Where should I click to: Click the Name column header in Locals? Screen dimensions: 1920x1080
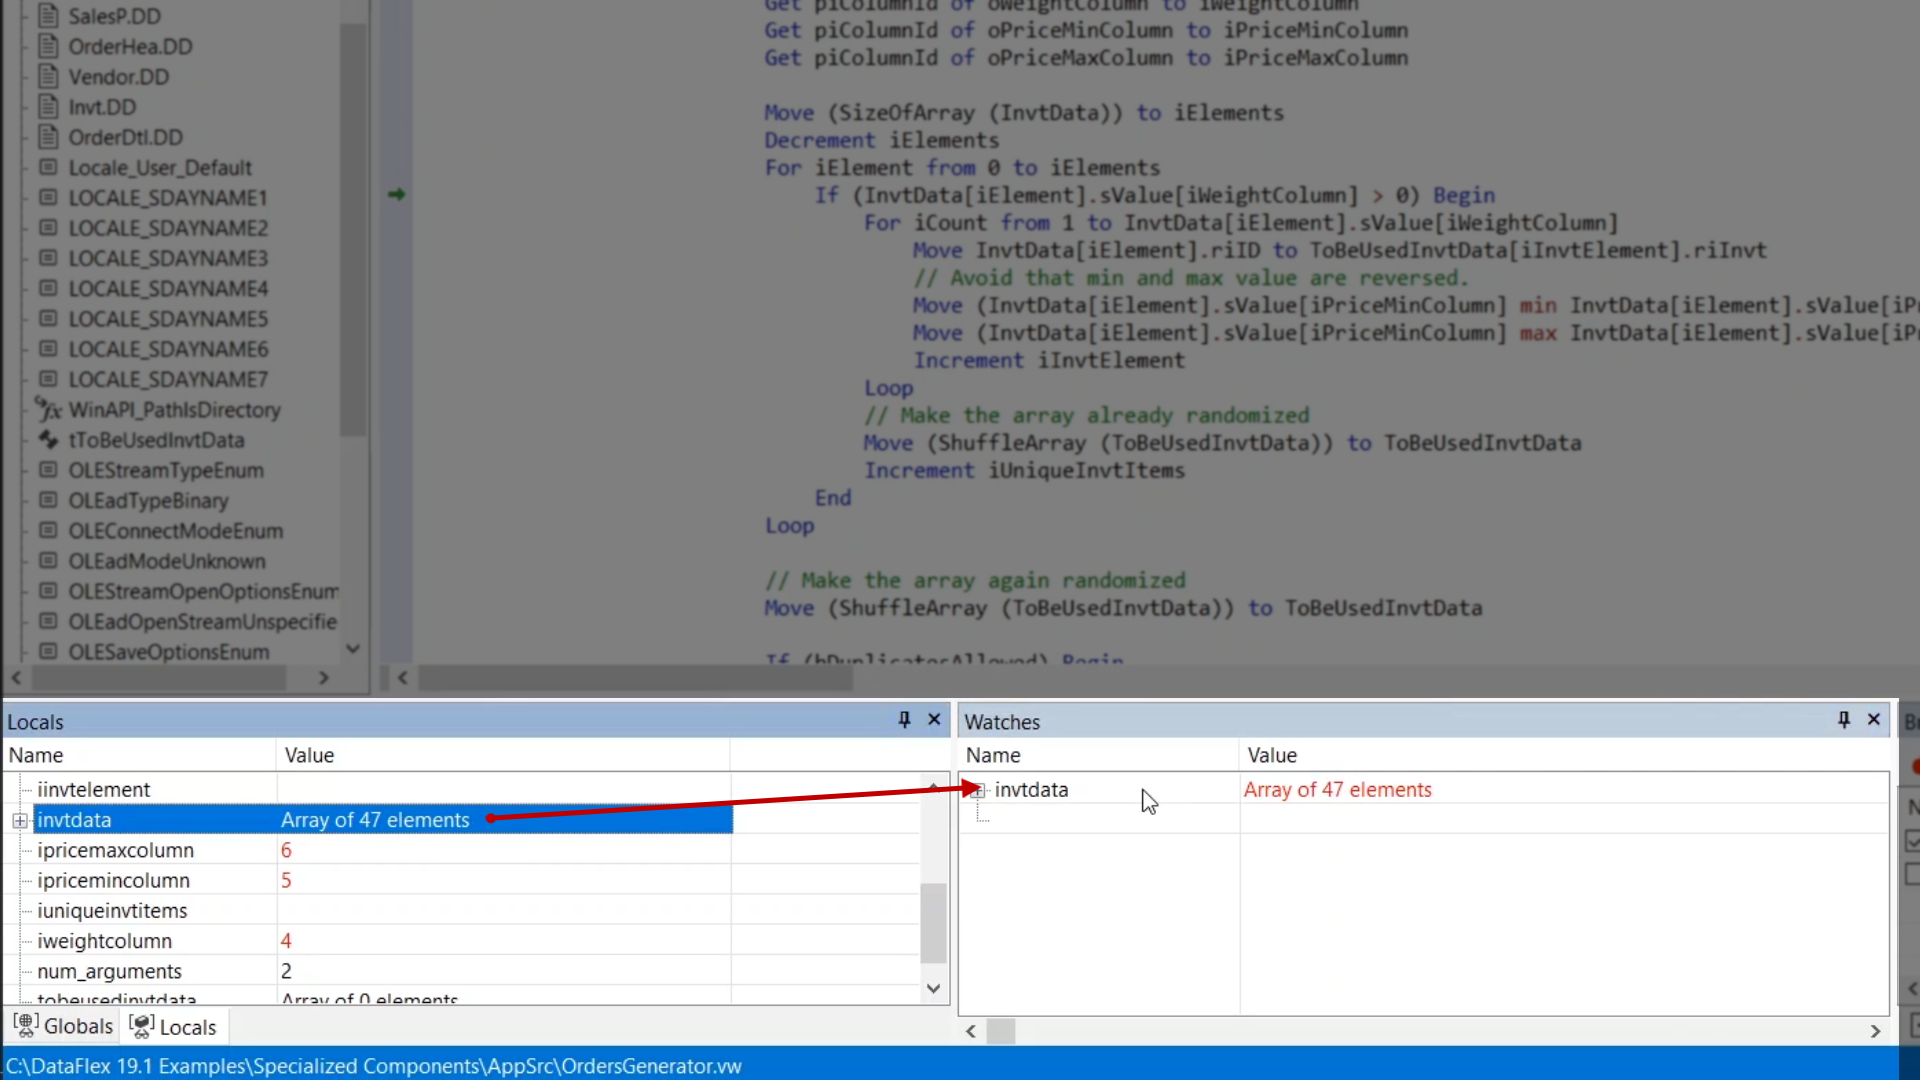pos(36,755)
